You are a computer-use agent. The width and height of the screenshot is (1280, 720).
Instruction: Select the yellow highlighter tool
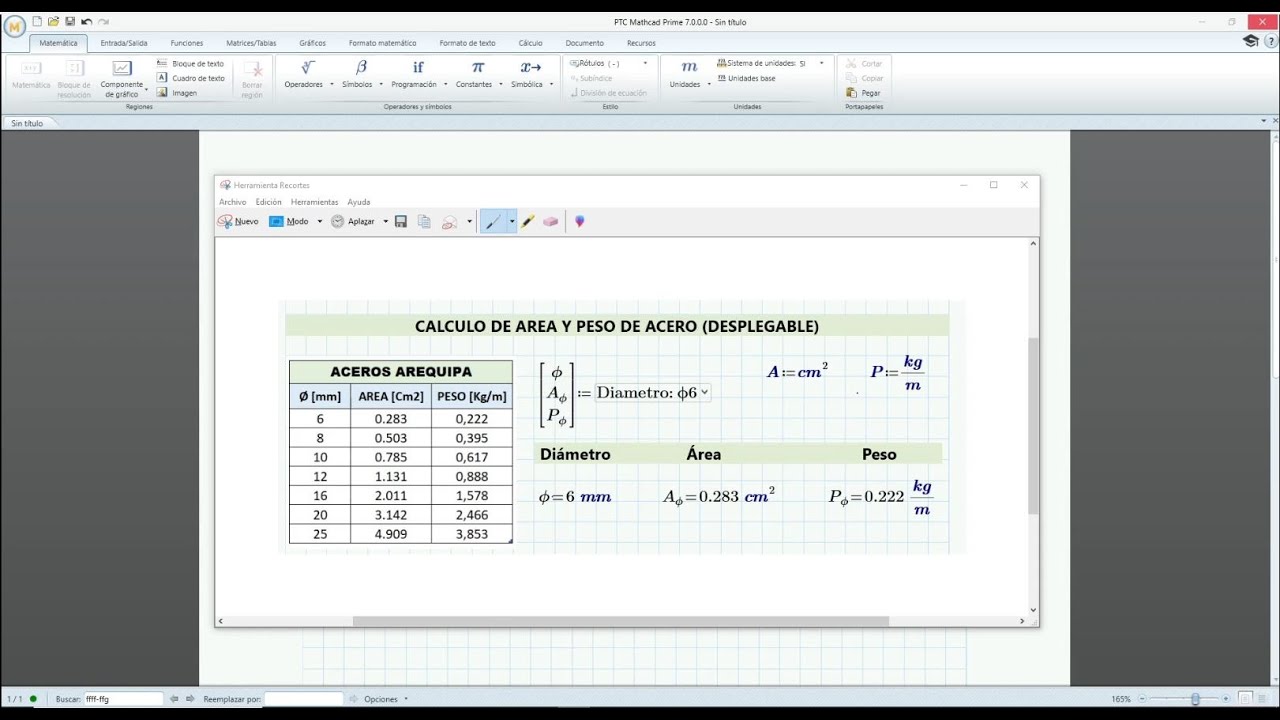(528, 222)
